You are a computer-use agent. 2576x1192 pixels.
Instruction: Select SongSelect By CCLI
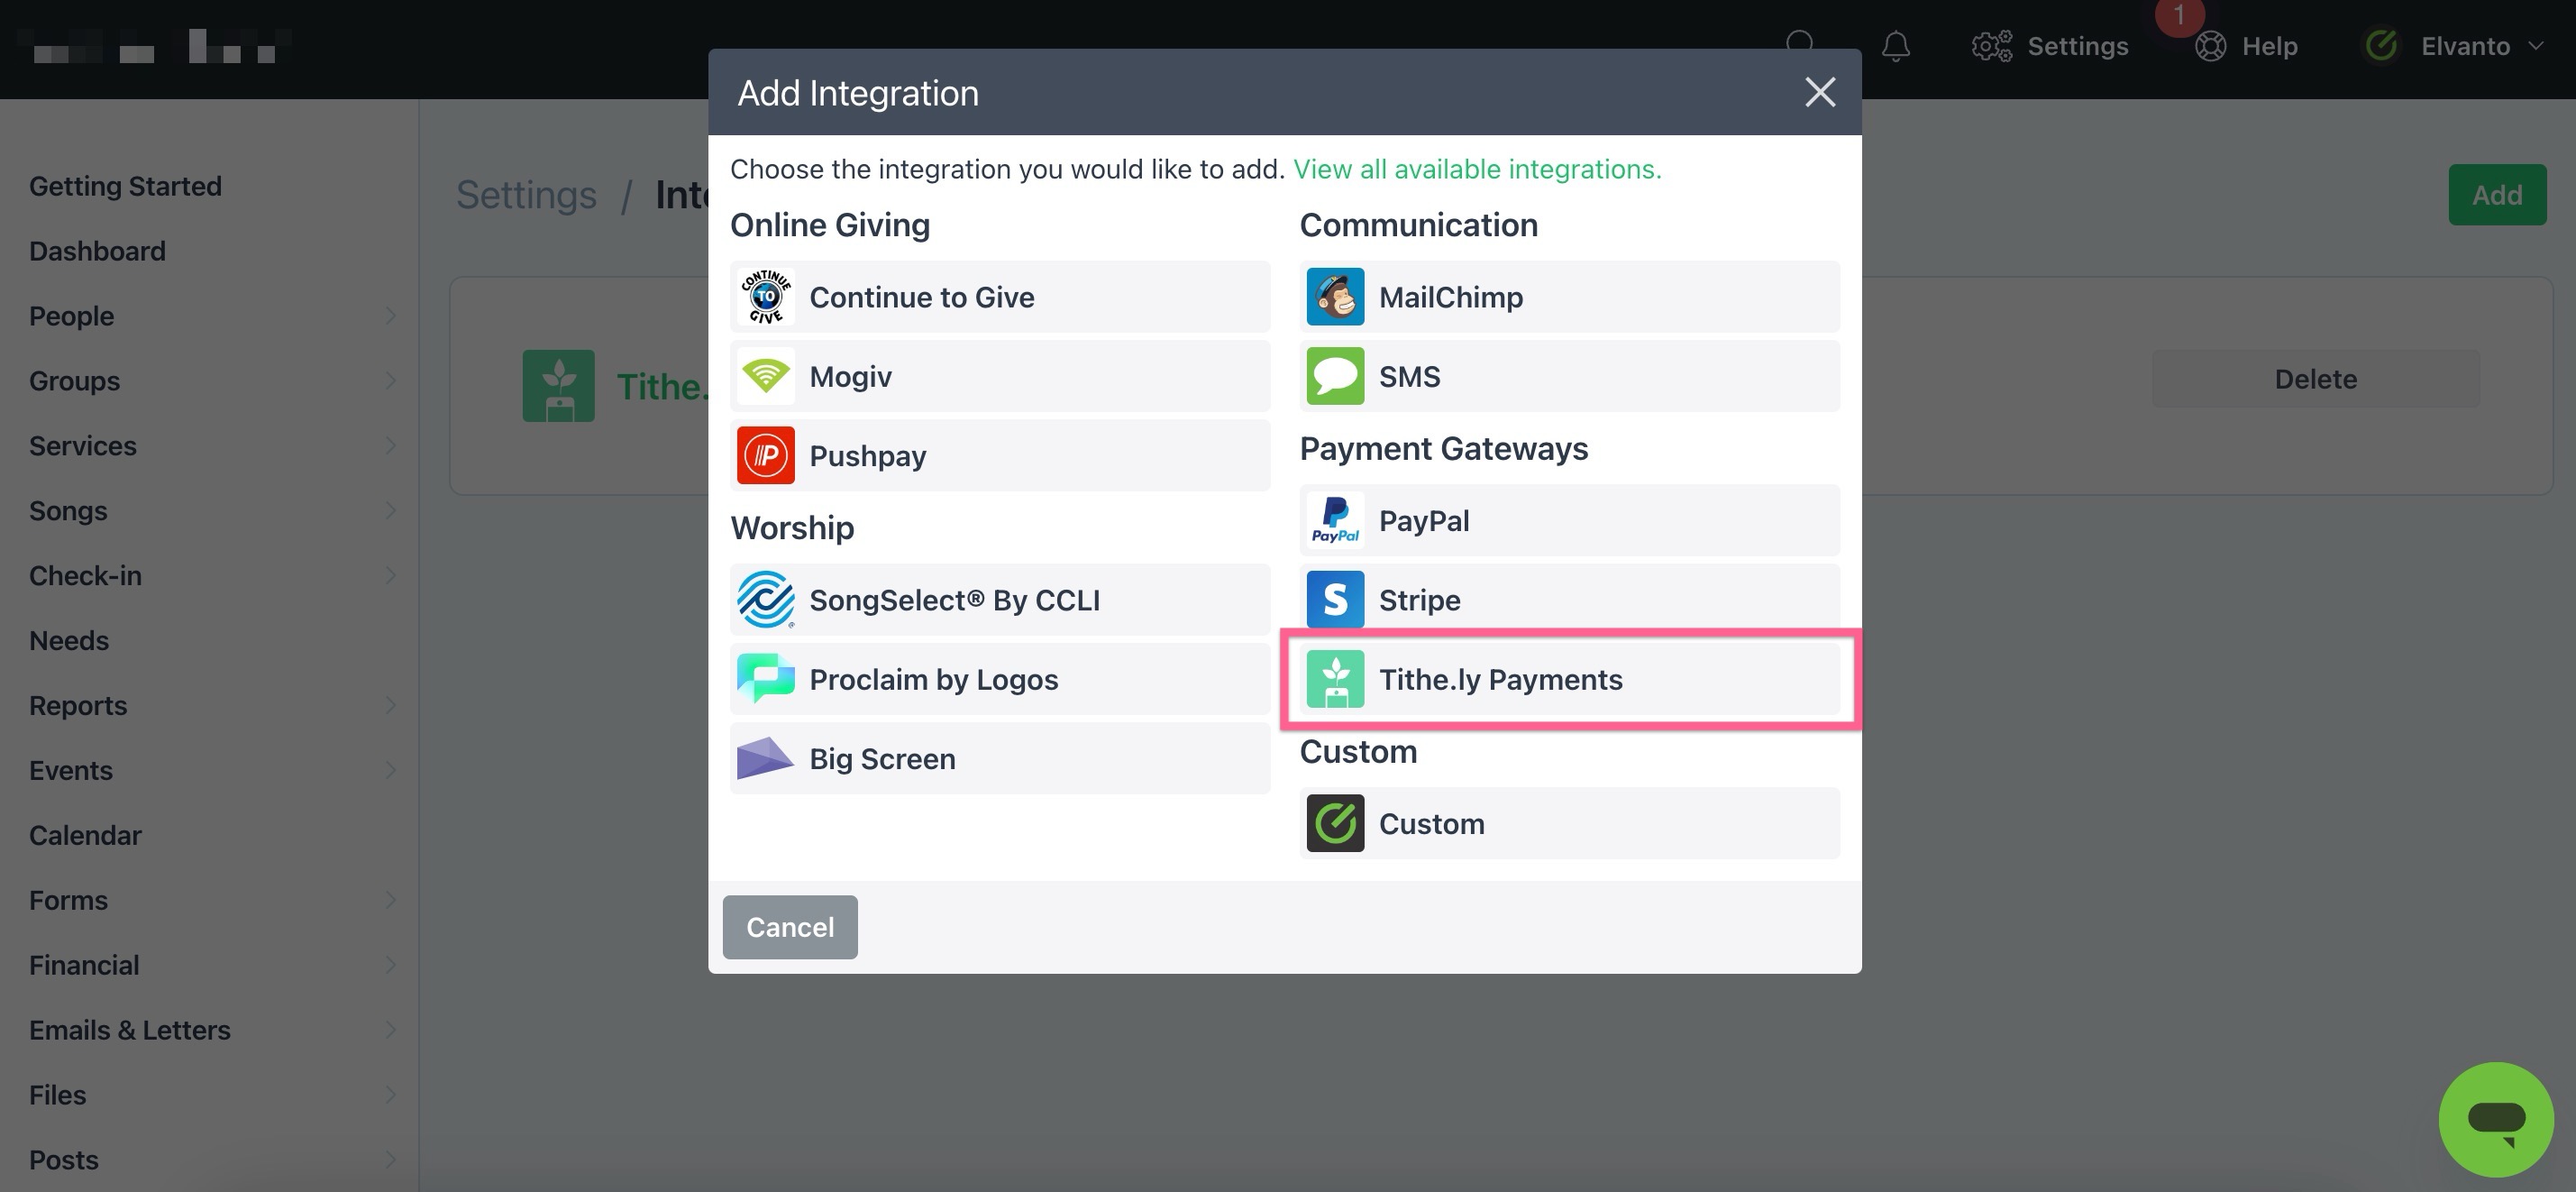(998, 599)
